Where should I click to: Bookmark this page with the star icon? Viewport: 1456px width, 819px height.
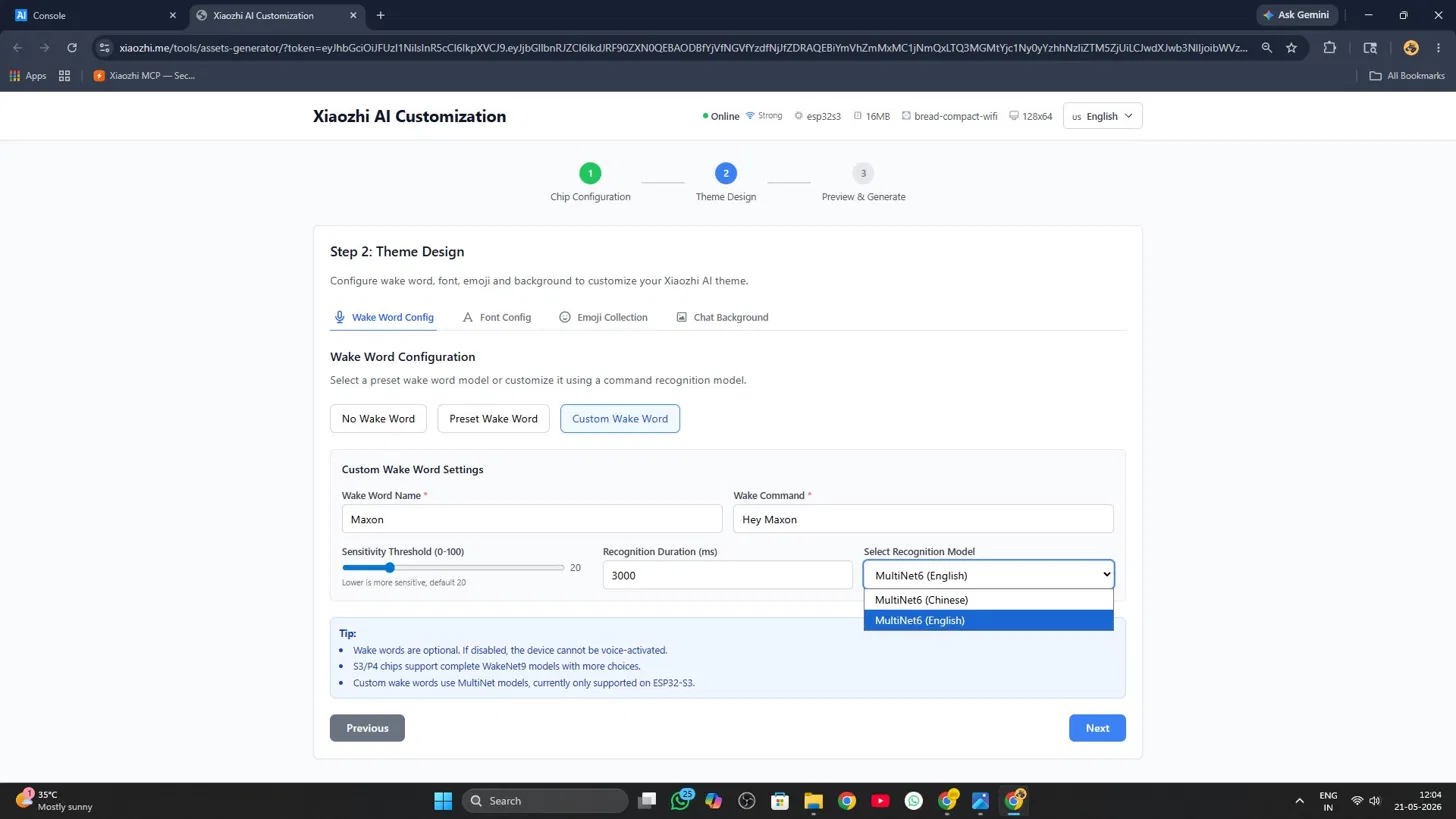coord(1291,47)
